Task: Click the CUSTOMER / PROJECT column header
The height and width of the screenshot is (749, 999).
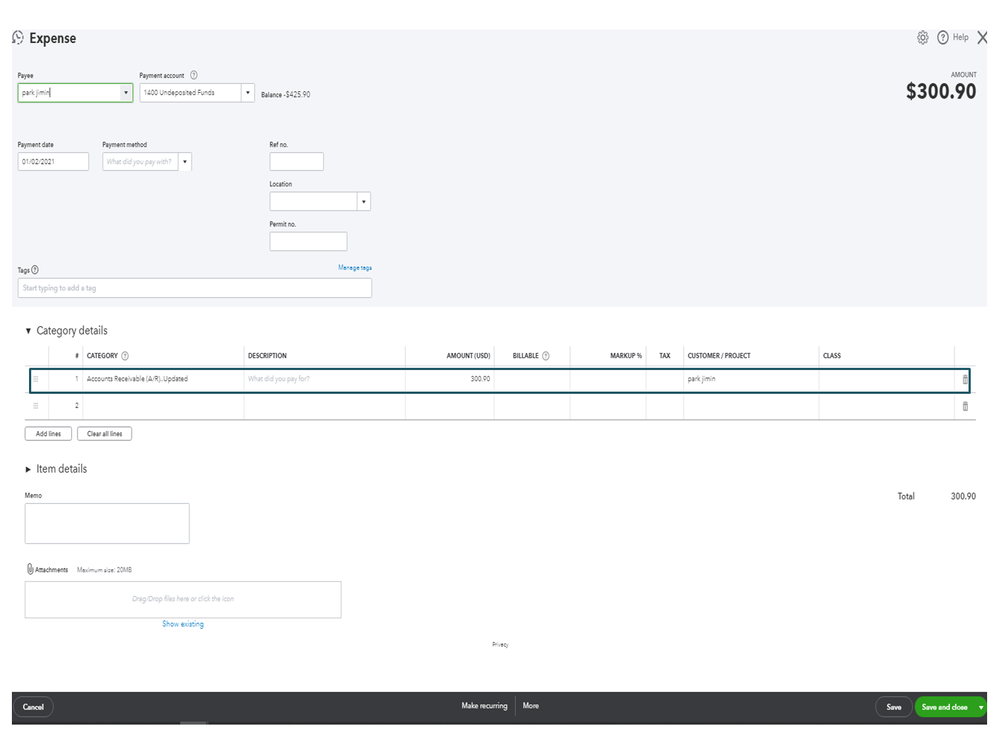Action: pos(719,356)
